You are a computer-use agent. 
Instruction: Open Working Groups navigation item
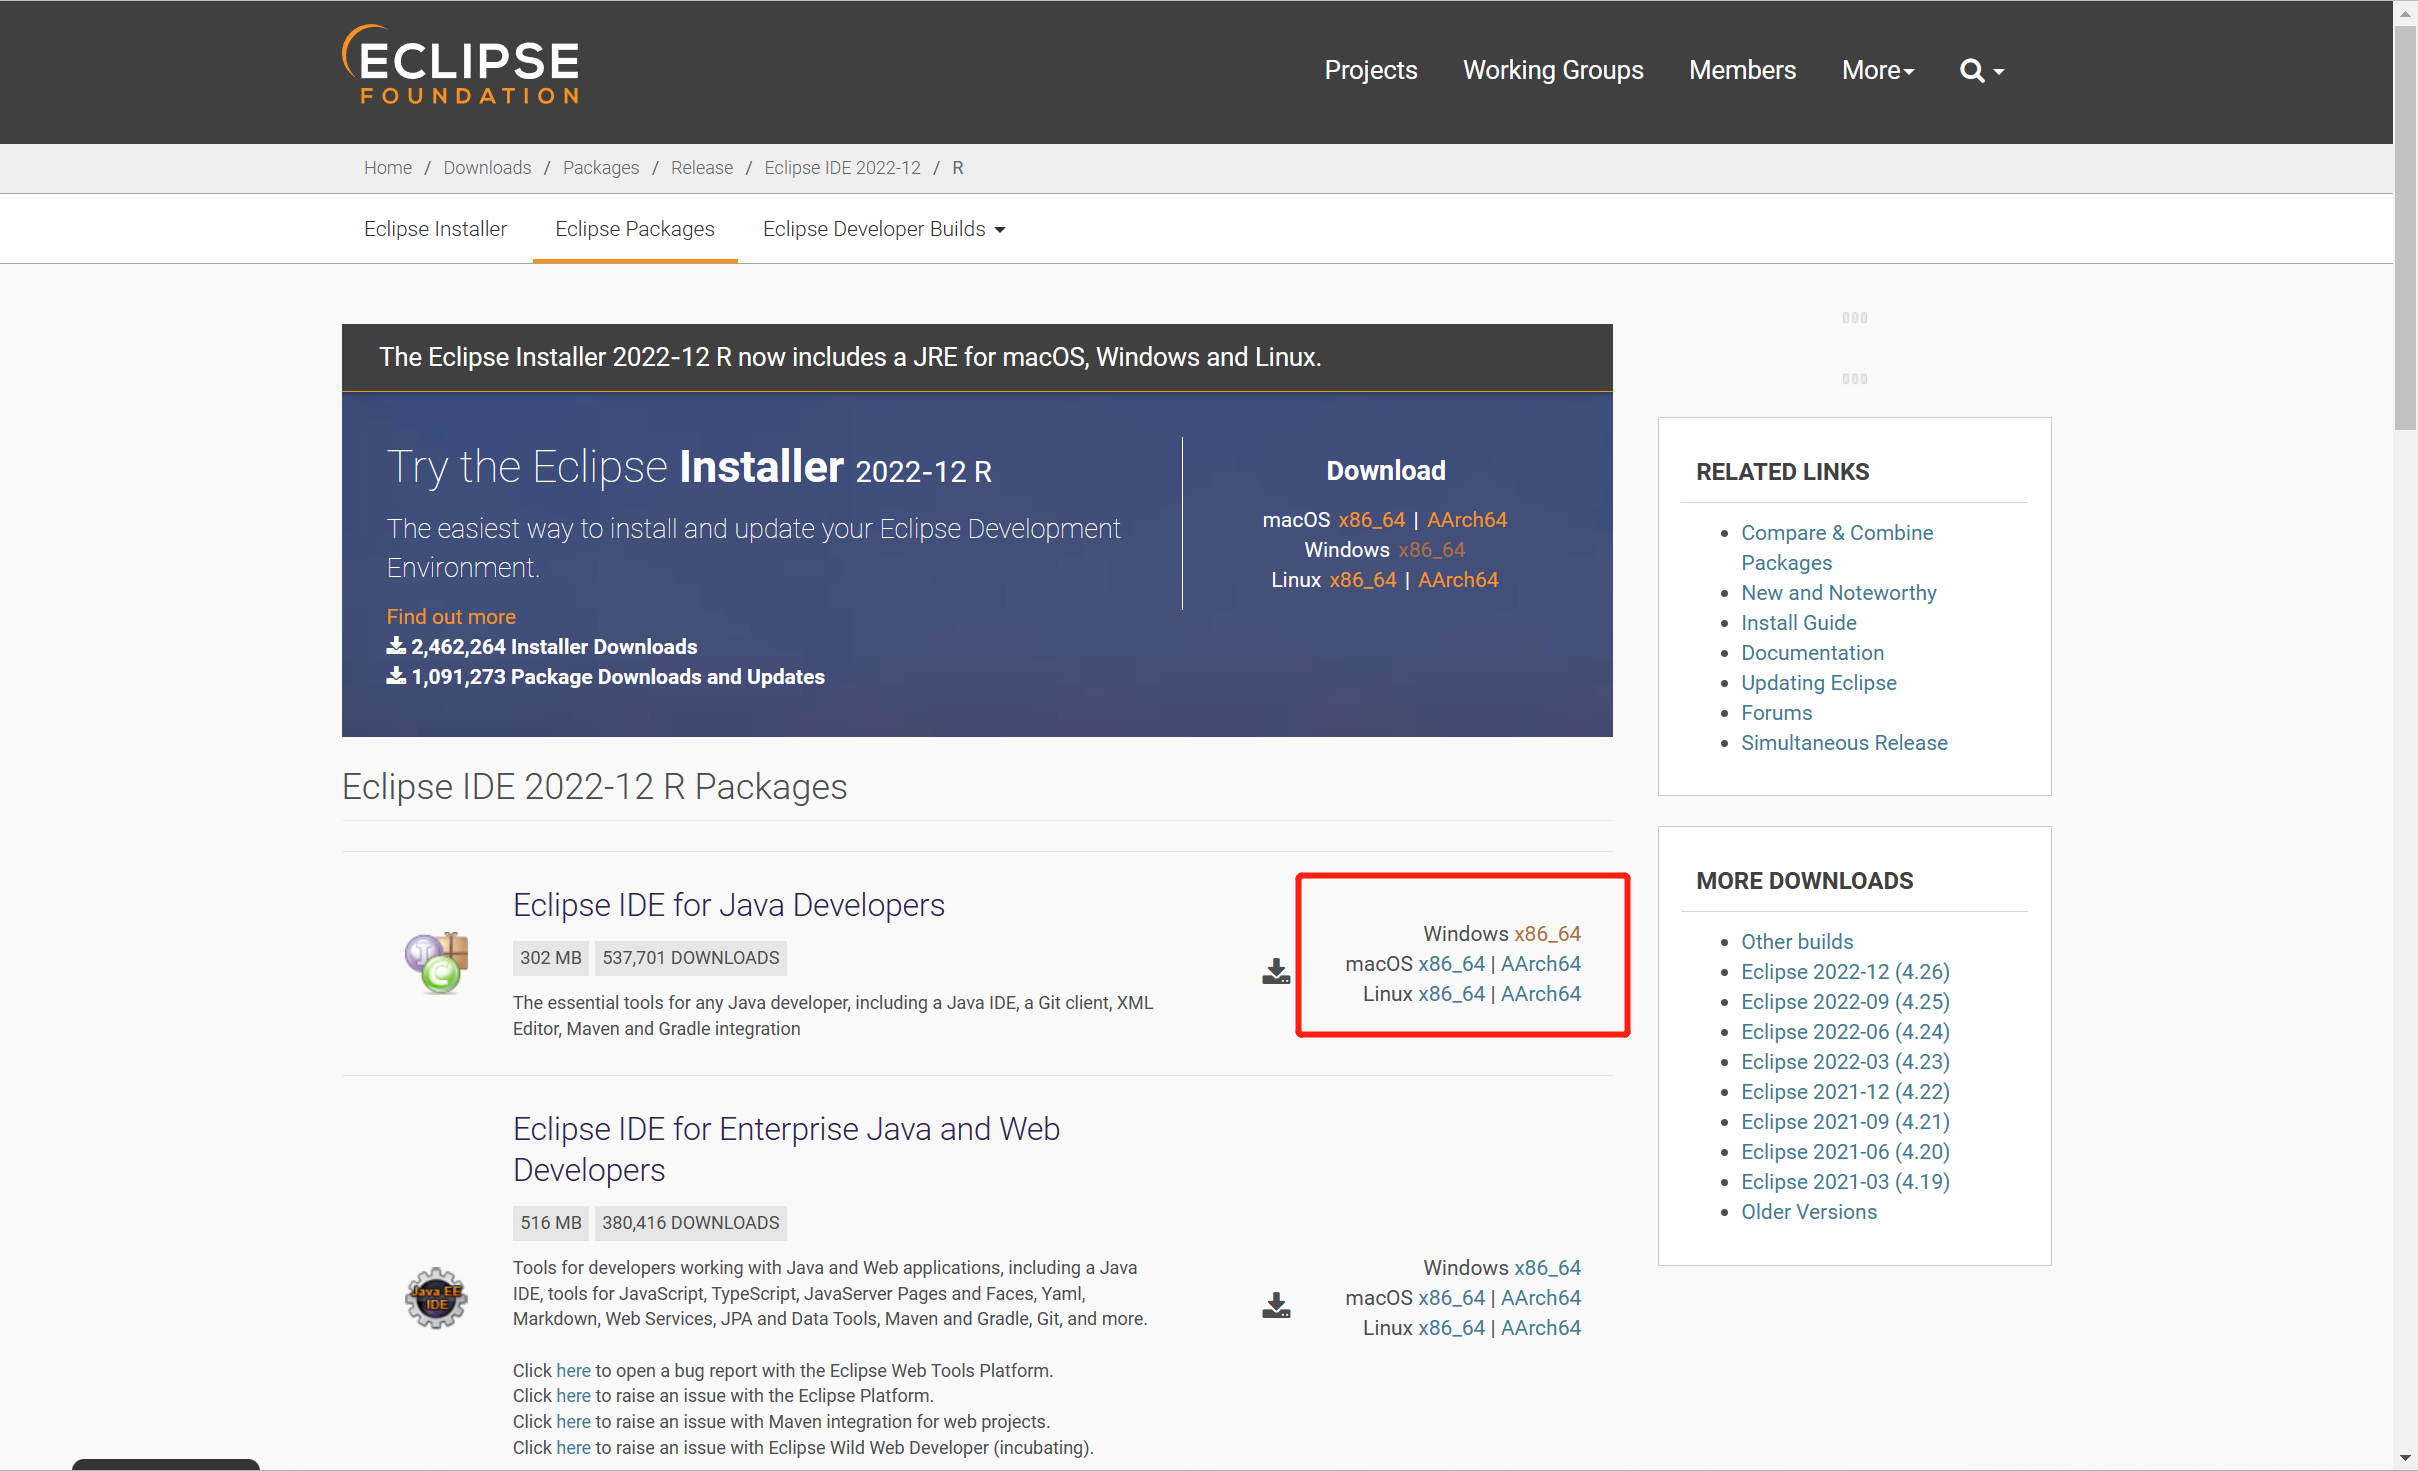(1552, 71)
